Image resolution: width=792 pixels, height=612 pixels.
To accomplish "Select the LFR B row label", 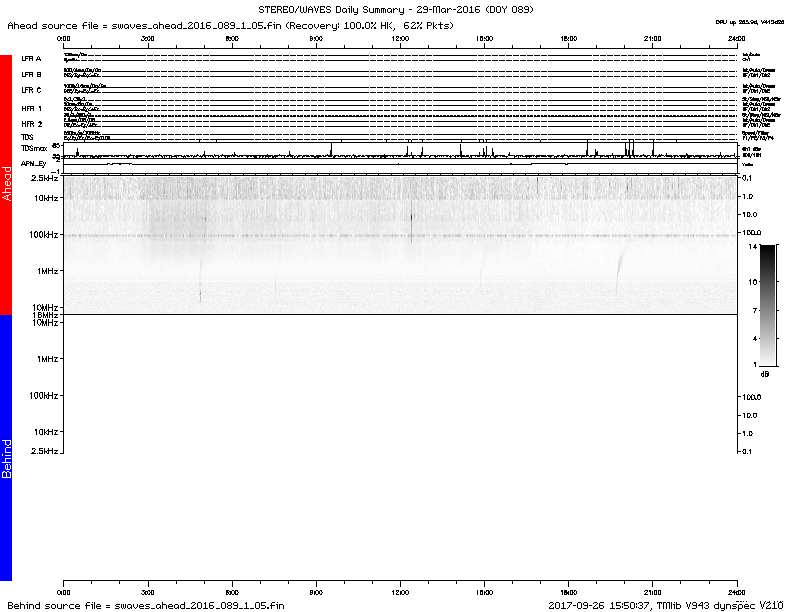I will (x=31, y=74).
